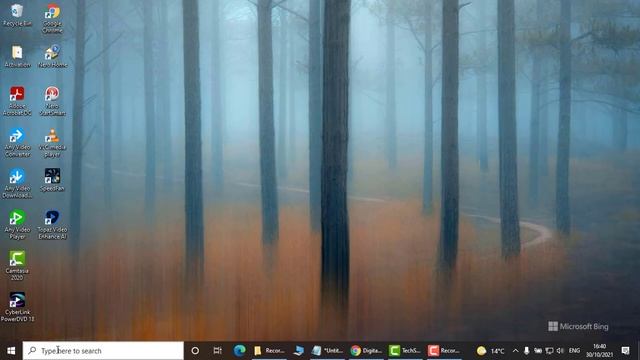The width and height of the screenshot is (640, 360).
Task: Switch to the File Explorer Recor... window
Action: [x=269, y=351]
